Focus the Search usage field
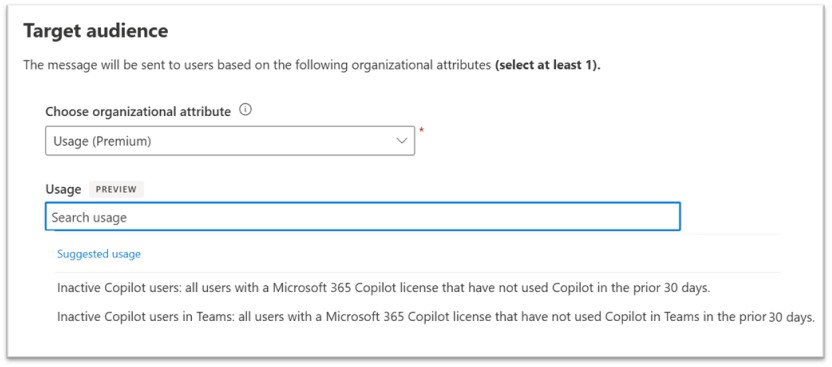832x367 pixels. 362,216
